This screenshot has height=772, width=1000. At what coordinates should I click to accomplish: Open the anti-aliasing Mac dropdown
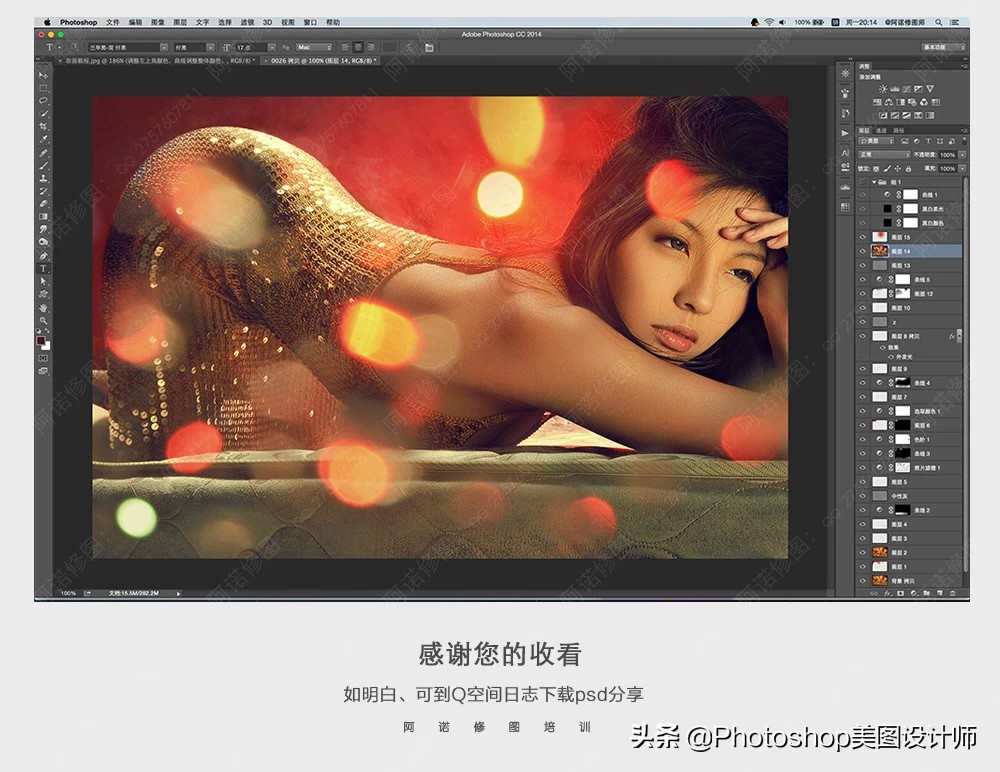pyautogui.click(x=314, y=47)
